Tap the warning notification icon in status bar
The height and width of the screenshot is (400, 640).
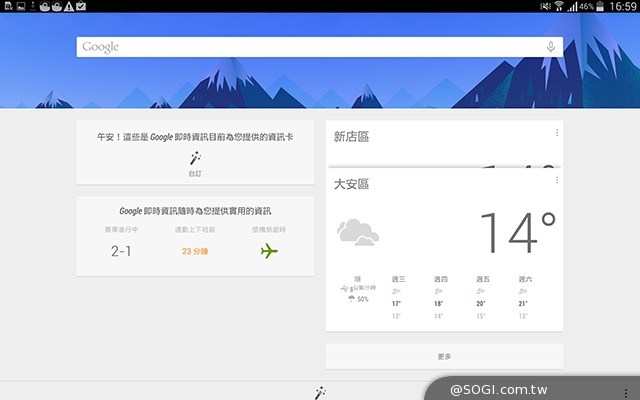(x=66, y=6)
